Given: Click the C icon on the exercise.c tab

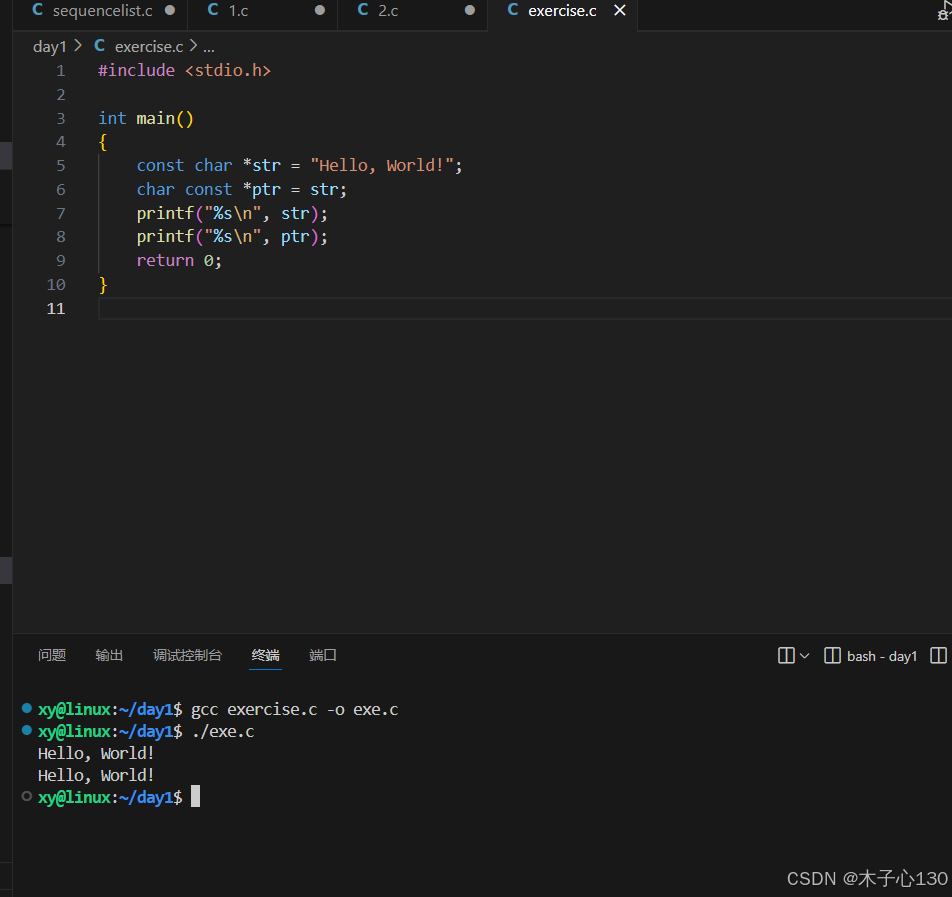Looking at the screenshot, I should pos(512,11).
